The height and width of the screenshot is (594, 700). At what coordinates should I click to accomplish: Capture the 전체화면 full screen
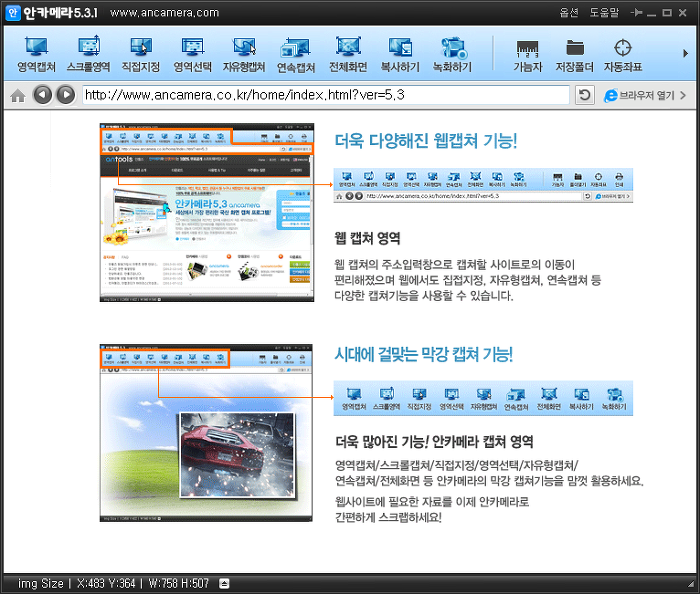(x=348, y=54)
